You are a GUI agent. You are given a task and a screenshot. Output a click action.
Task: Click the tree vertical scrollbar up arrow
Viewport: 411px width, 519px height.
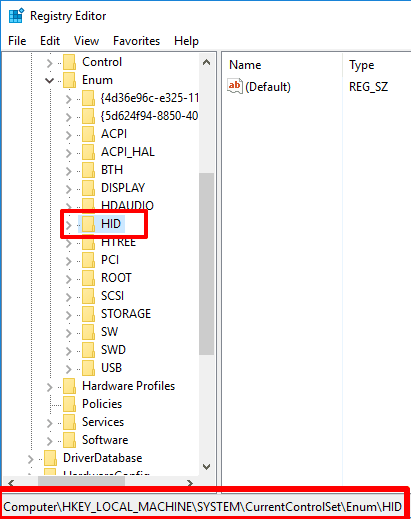[x=206, y=62]
